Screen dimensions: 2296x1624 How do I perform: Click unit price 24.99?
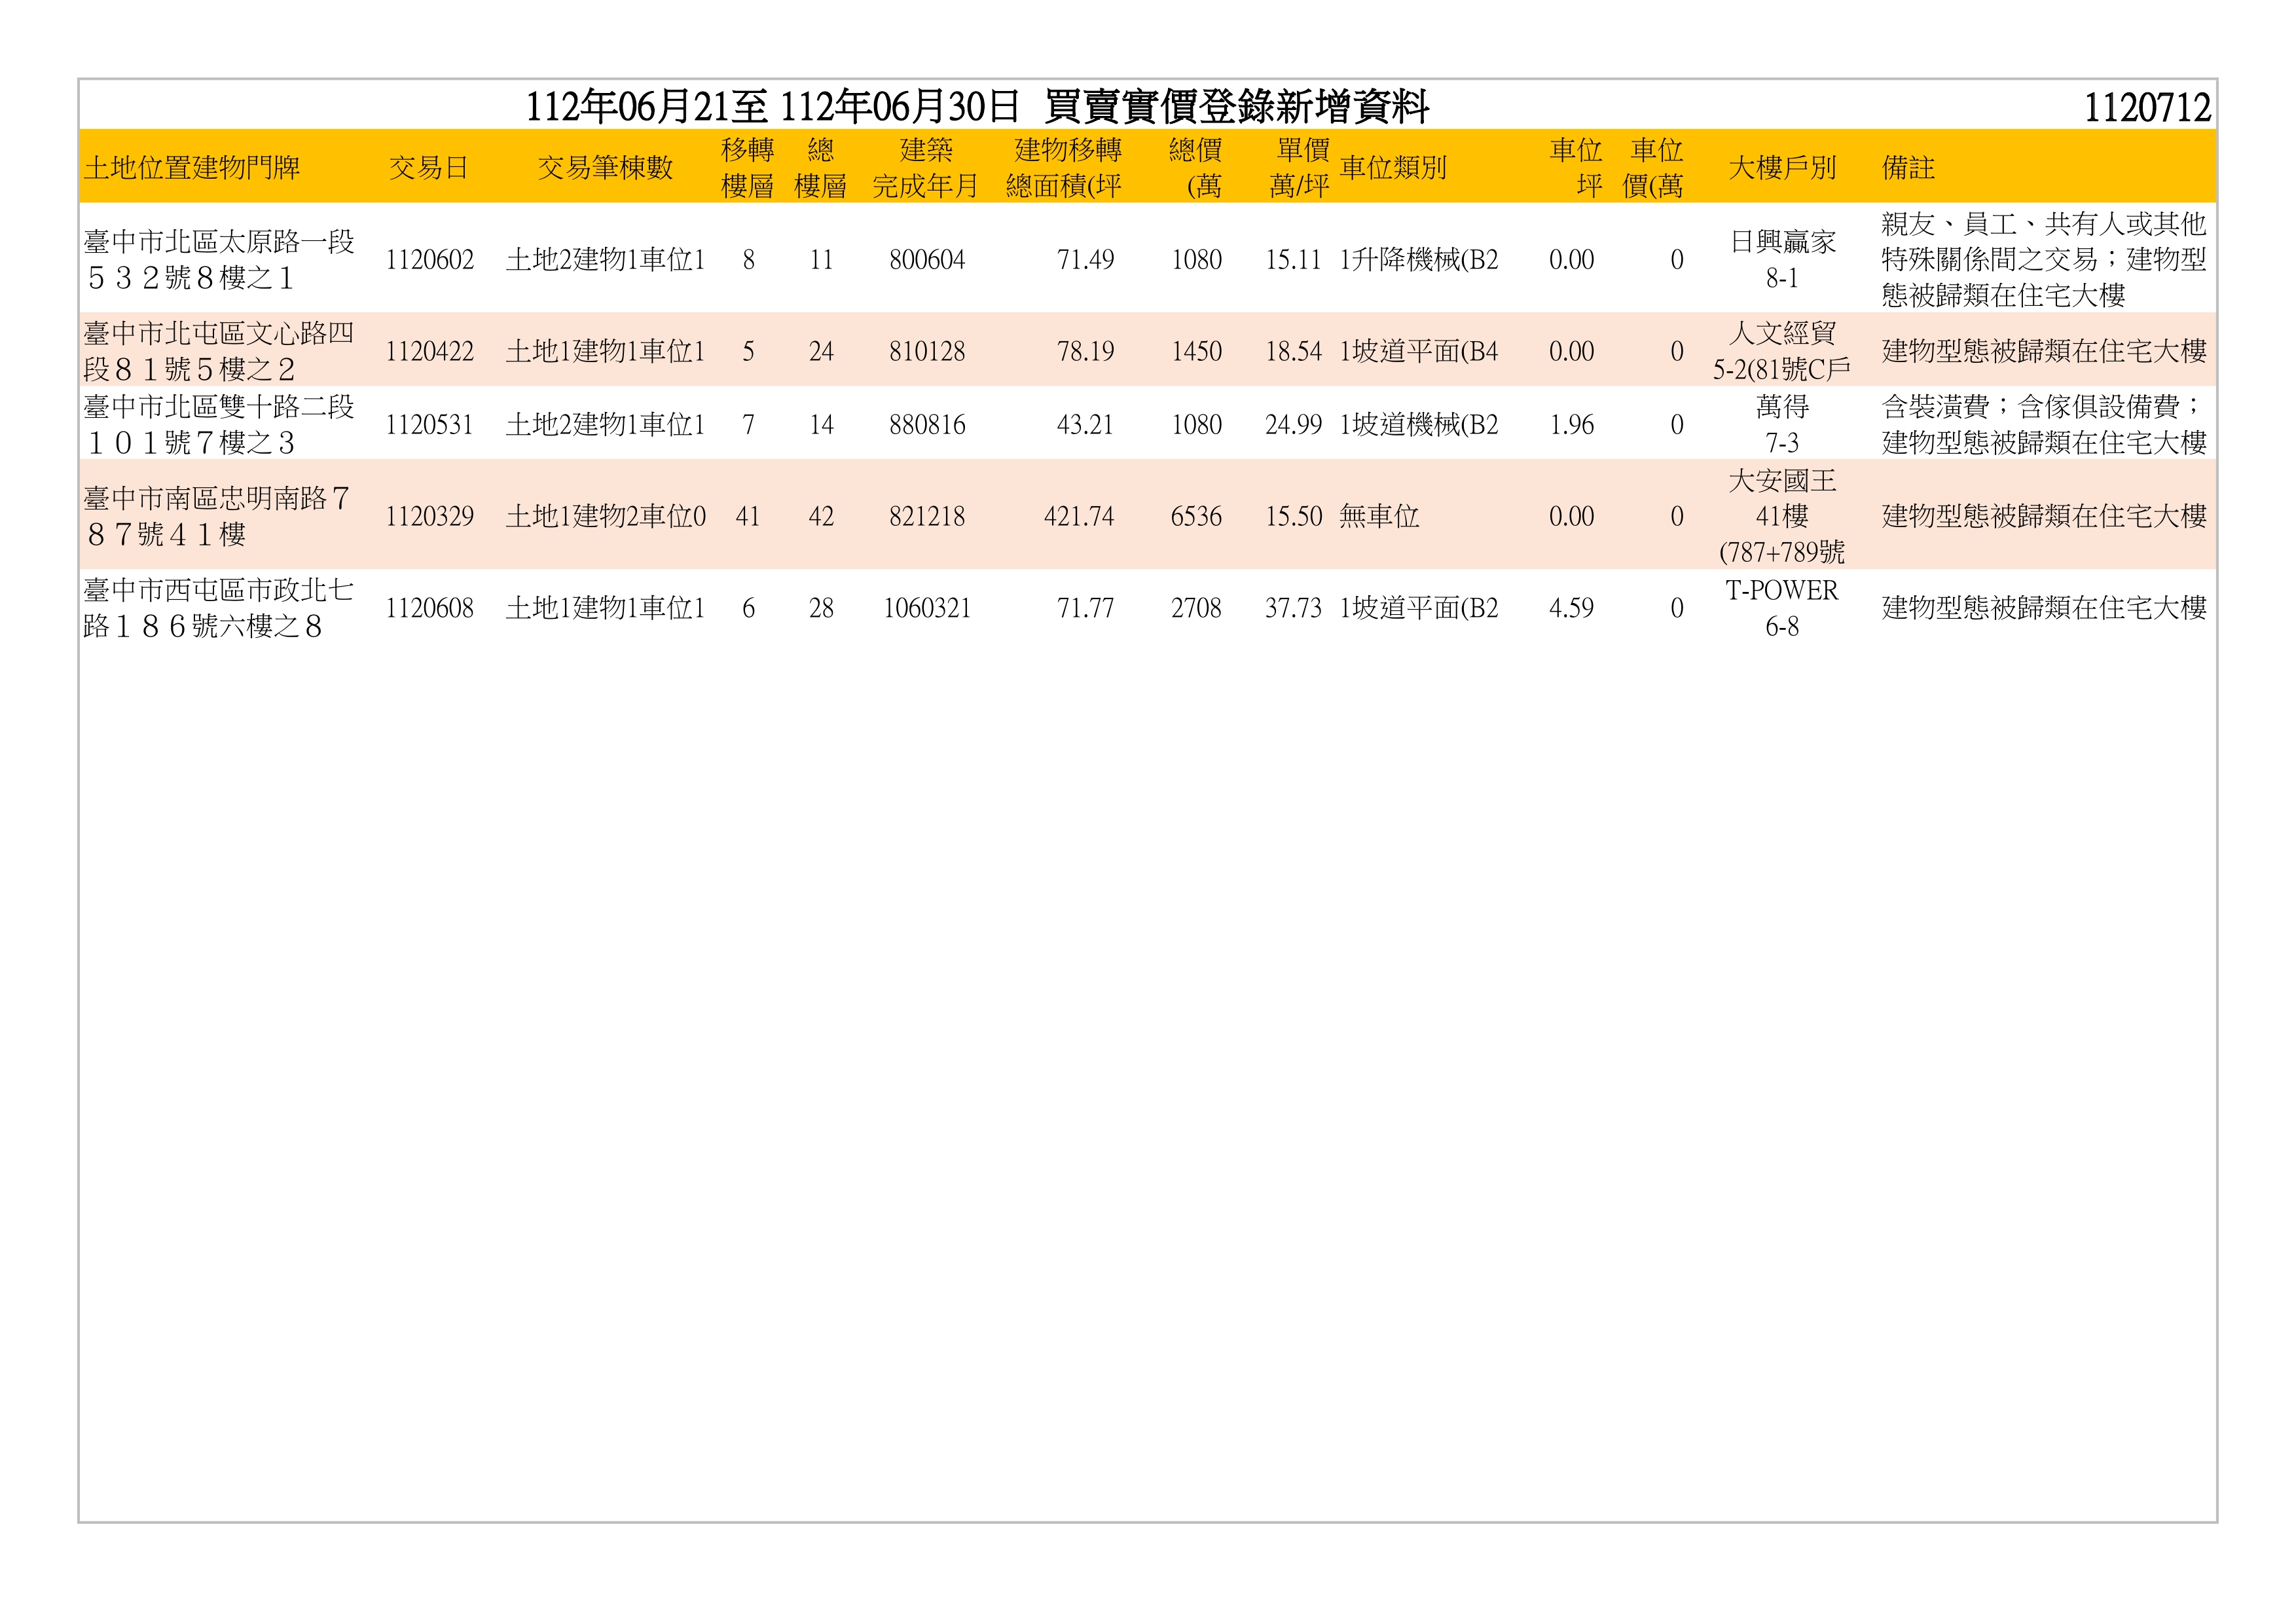pyautogui.click(x=1293, y=425)
